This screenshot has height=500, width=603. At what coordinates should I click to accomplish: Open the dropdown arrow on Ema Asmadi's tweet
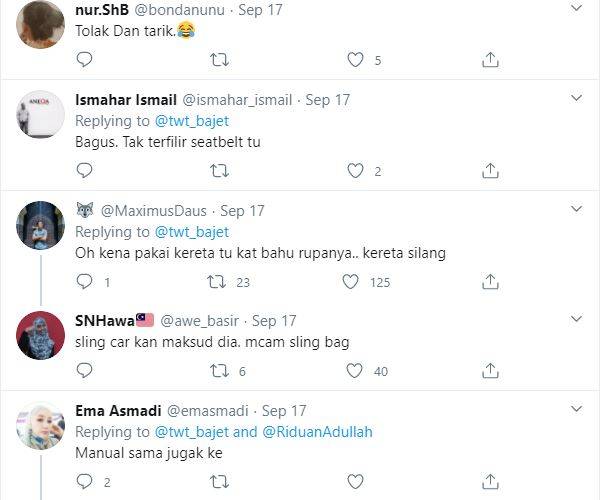click(576, 409)
